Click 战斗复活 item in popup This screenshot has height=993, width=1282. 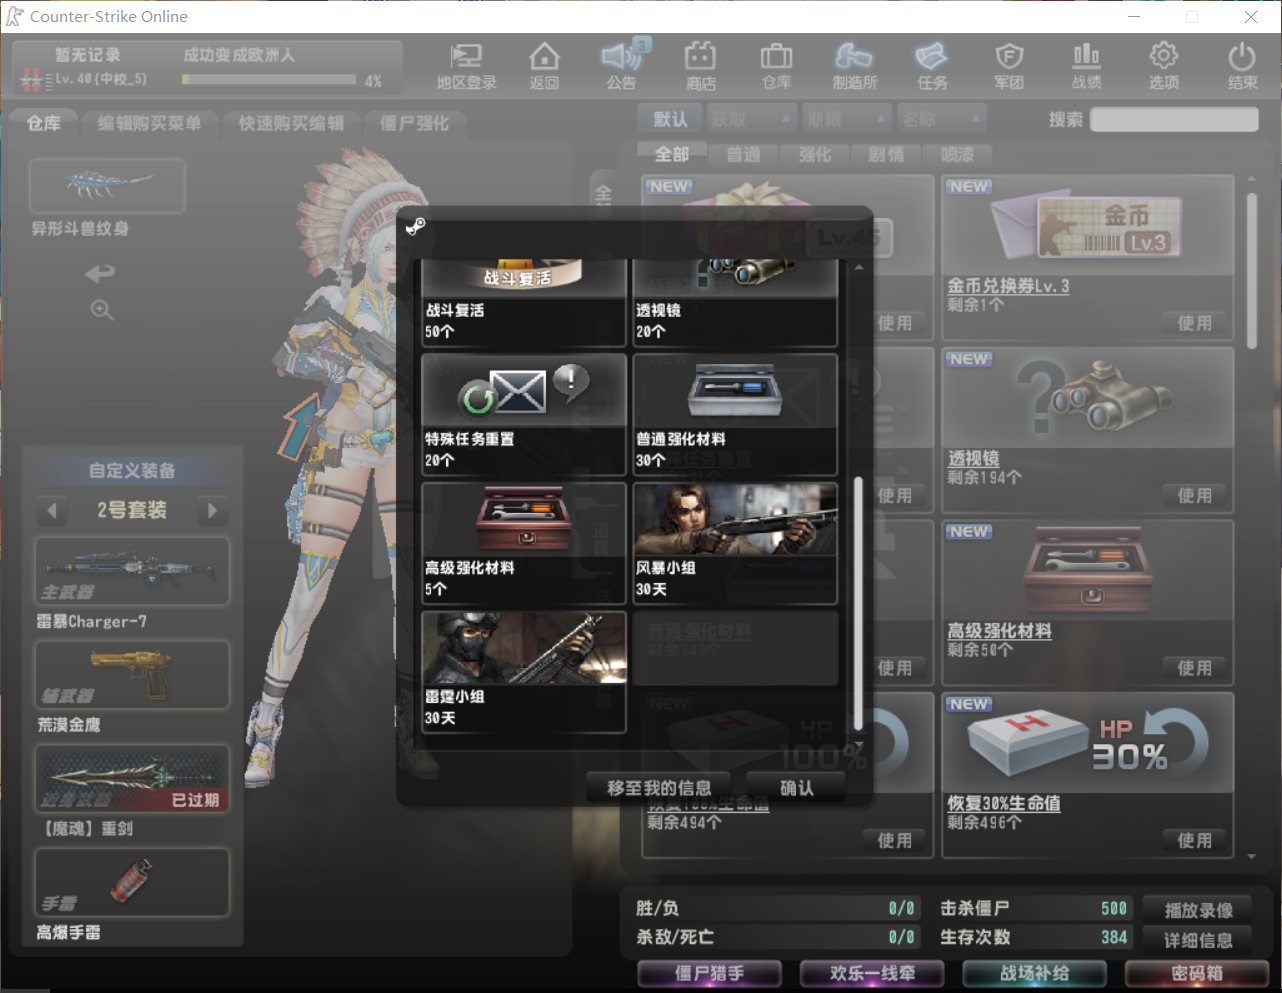pyautogui.click(x=524, y=303)
